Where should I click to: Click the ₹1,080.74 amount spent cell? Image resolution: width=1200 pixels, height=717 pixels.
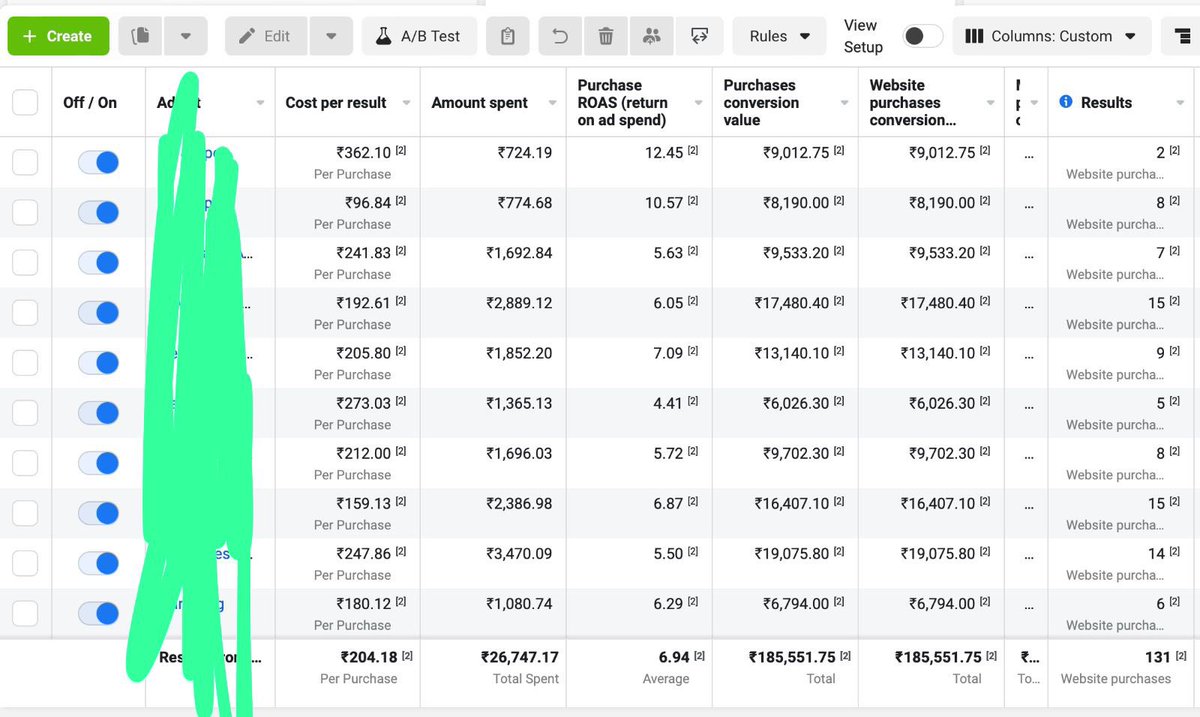[519, 603]
